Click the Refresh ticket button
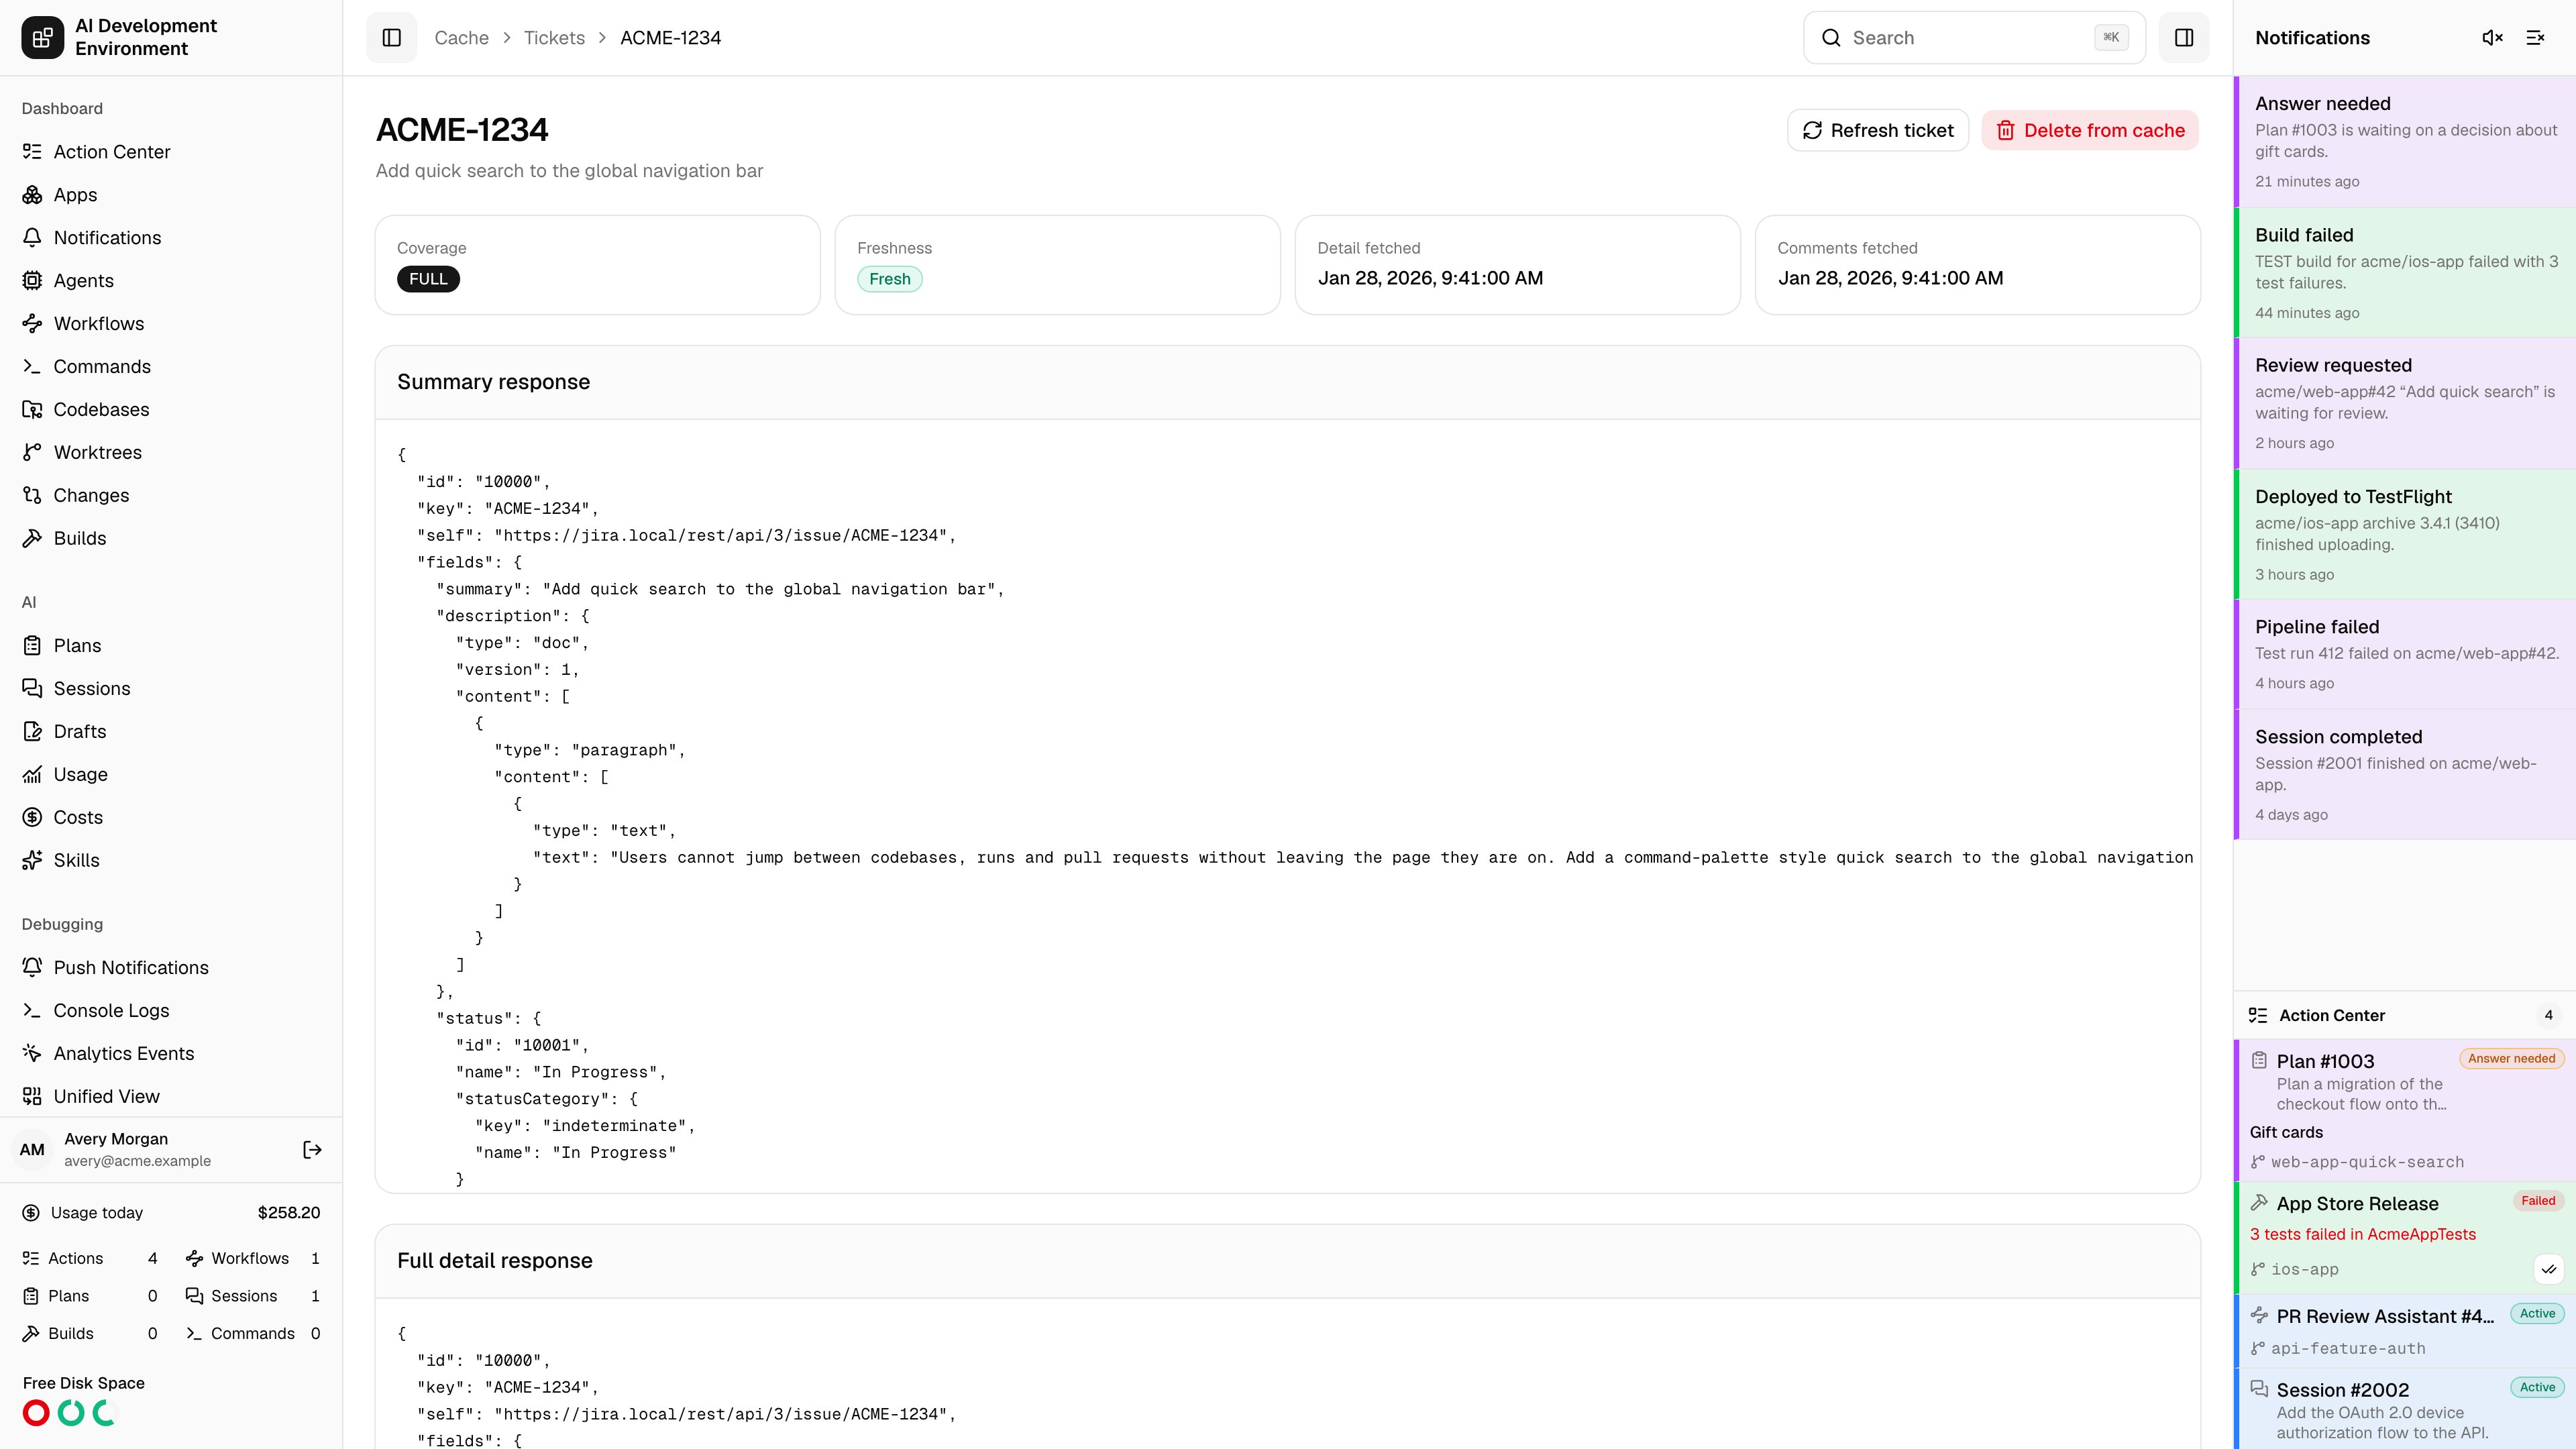This screenshot has width=2576, height=1449. click(1877, 131)
